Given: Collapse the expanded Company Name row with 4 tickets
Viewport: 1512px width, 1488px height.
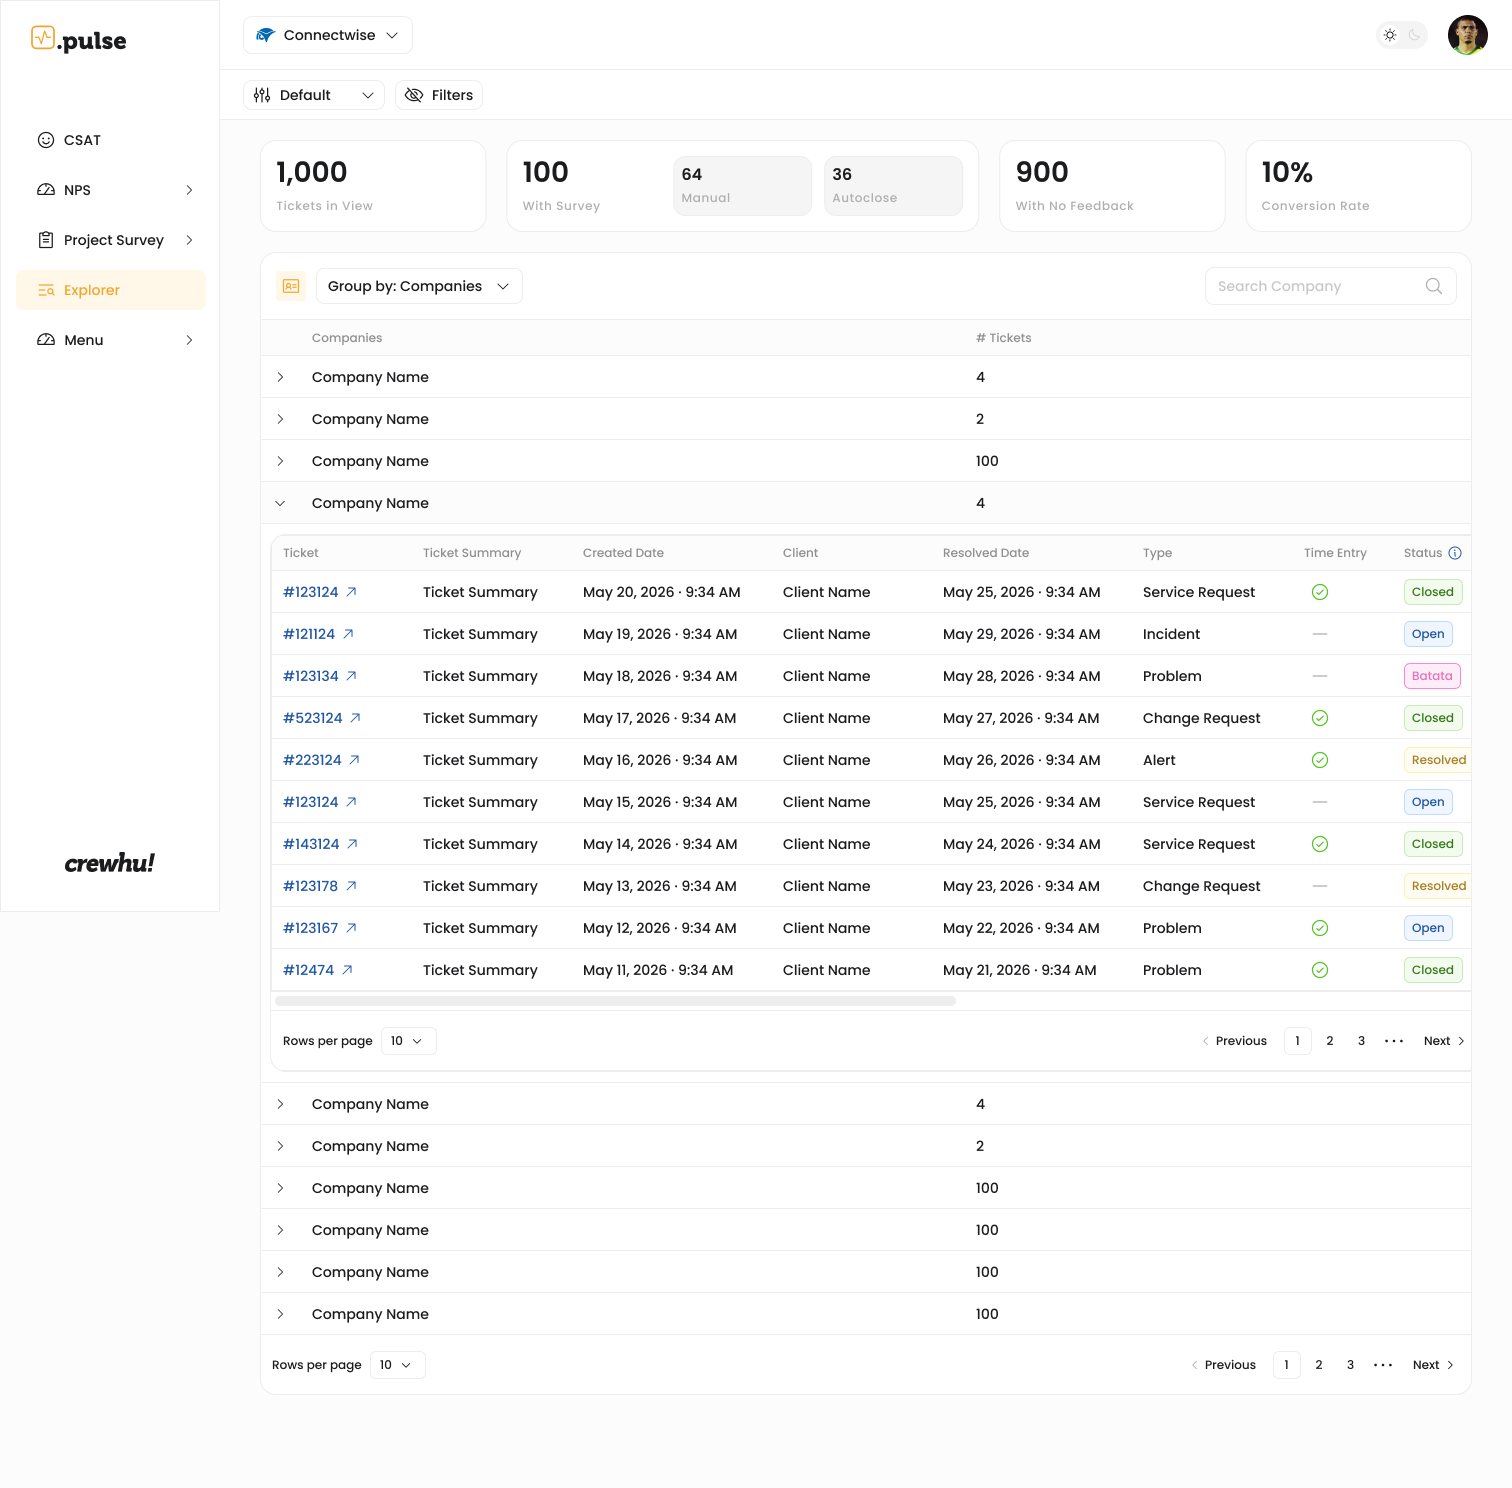Looking at the screenshot, I should [280, 503].
